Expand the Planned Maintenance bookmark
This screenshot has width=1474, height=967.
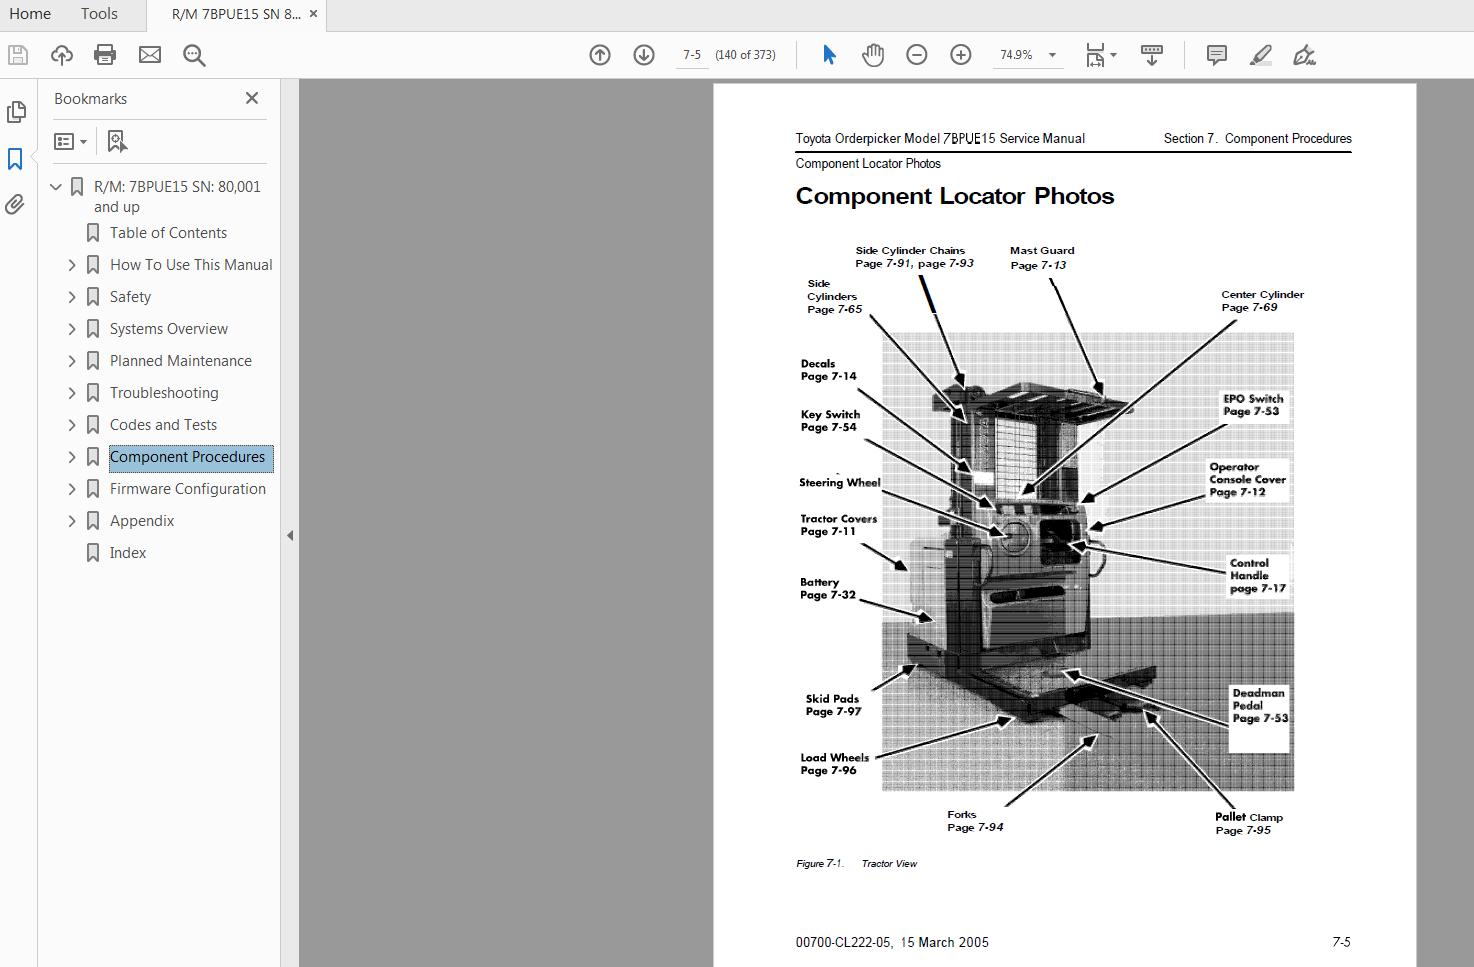(72, 361)
